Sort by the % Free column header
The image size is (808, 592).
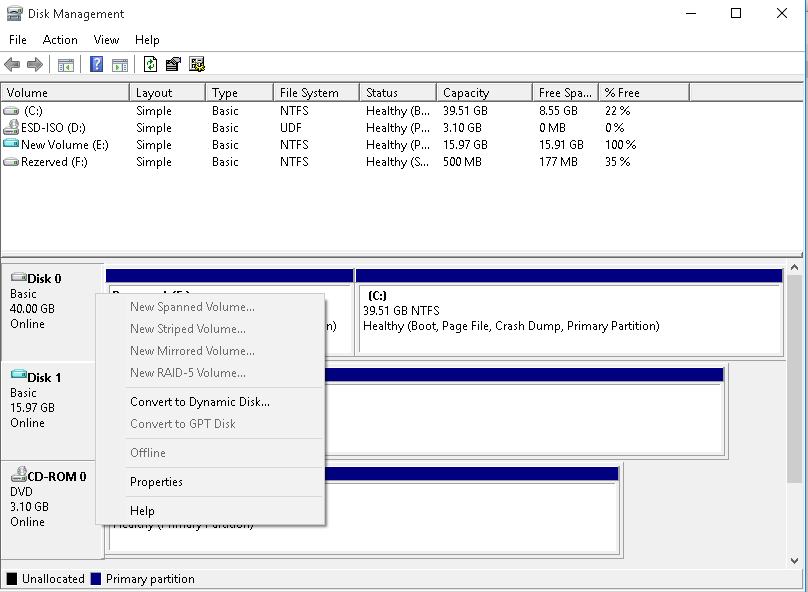tap(644, 93)
